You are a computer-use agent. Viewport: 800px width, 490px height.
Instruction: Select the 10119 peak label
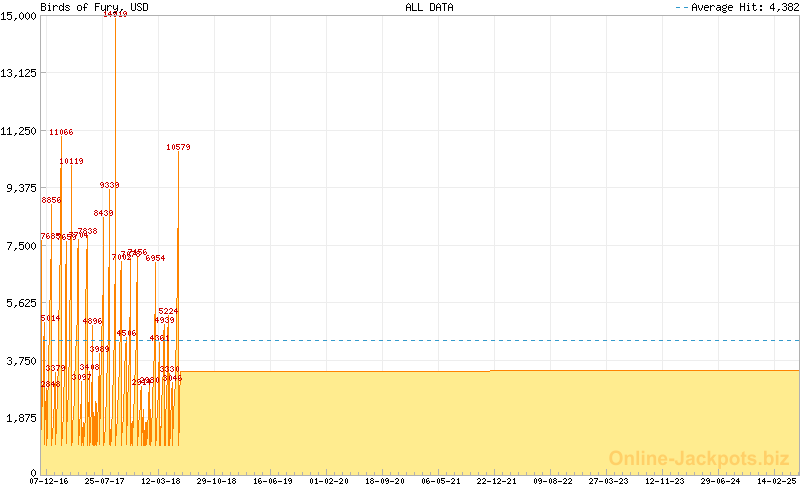(x=71, y=161)
